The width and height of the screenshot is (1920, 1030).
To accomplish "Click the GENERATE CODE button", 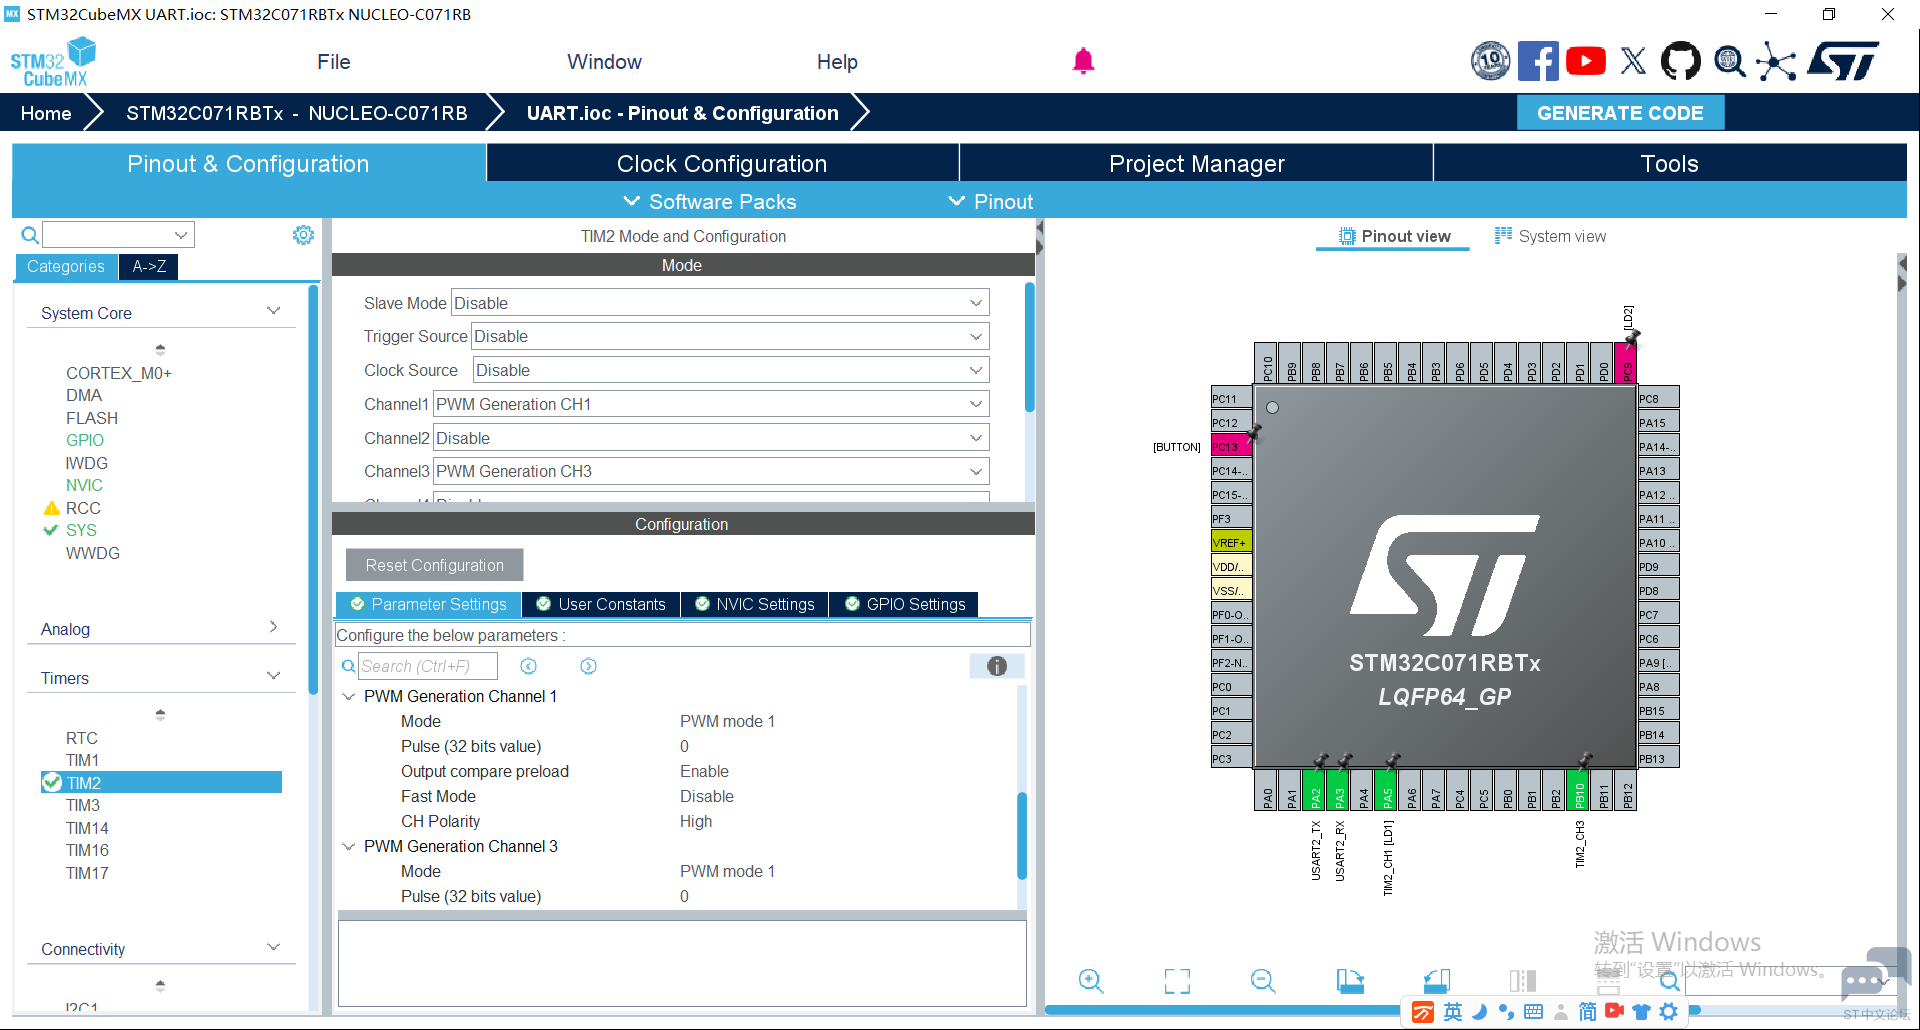I will 1620,113.
